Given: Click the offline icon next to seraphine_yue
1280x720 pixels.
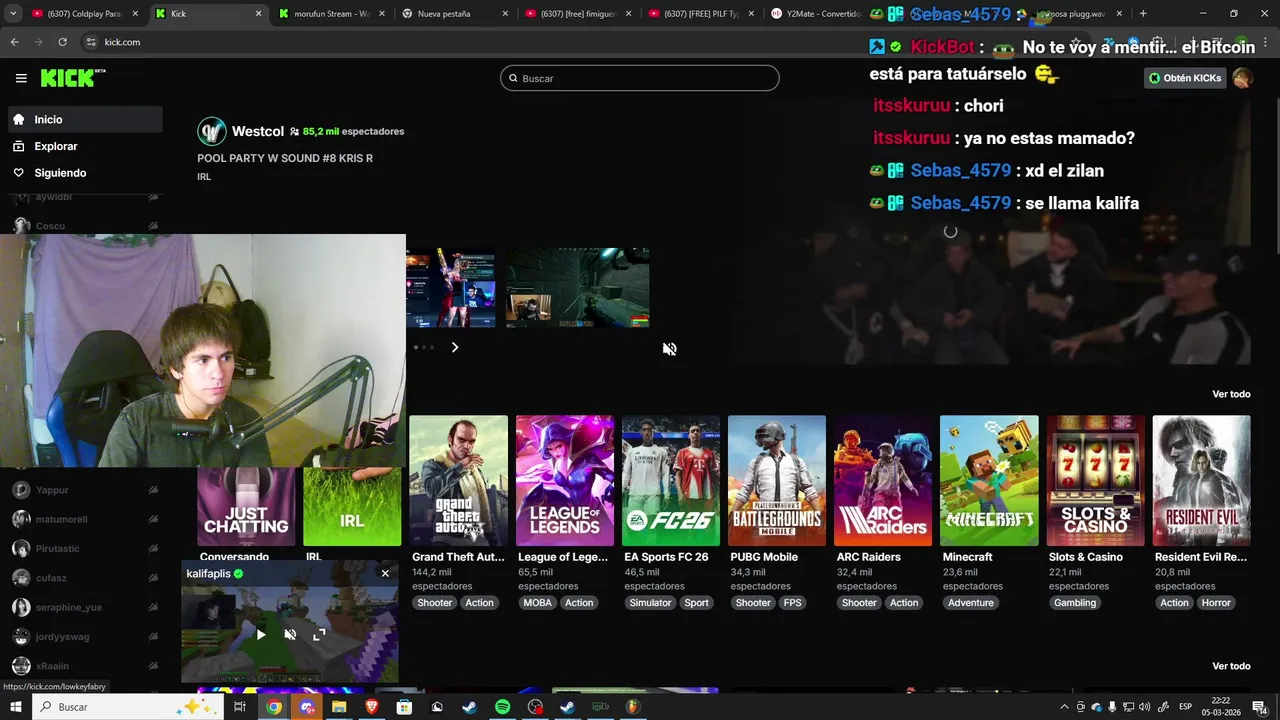Looking at the screenshot, I should pyautogui.click(x=153, y=607).
